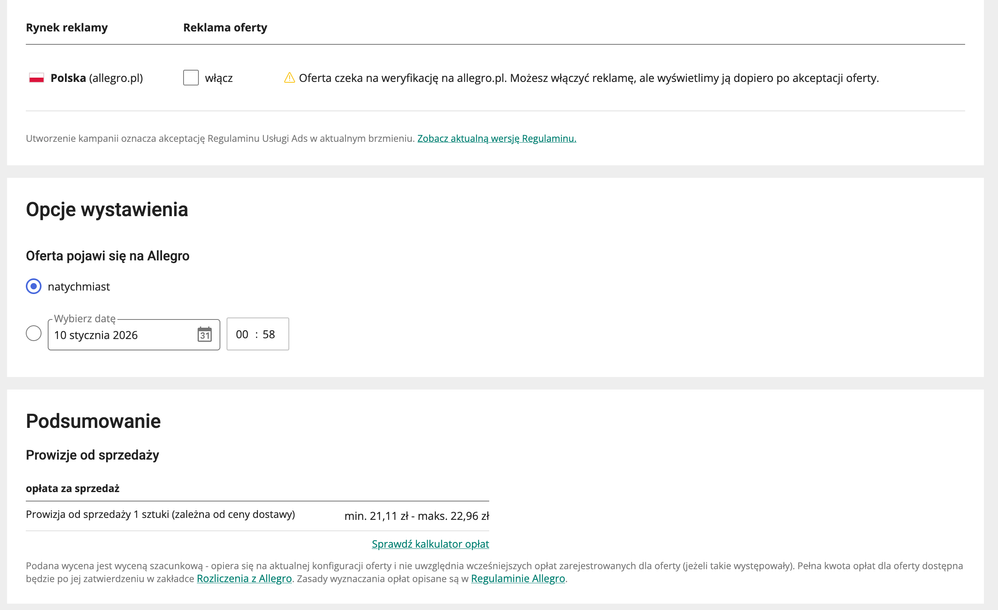Click the 'Reklama oferty' column header
Image resolution: width=998 pixels, height=610 pixels.
(225, 28)
